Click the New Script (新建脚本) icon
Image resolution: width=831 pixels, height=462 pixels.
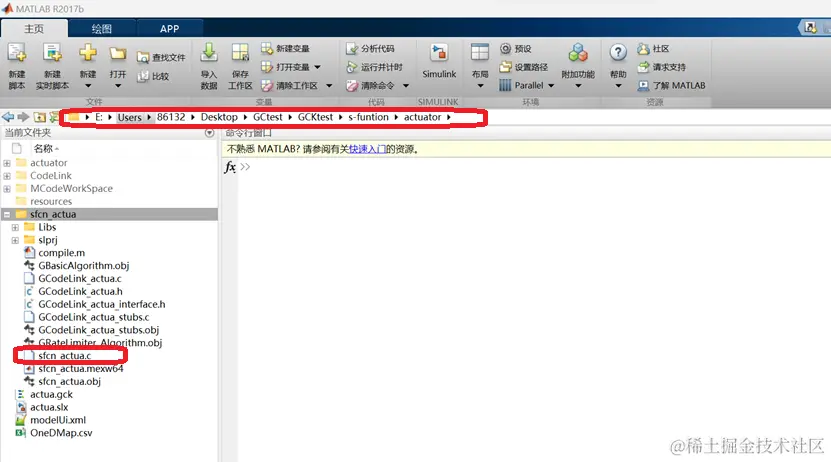(16, 54)
